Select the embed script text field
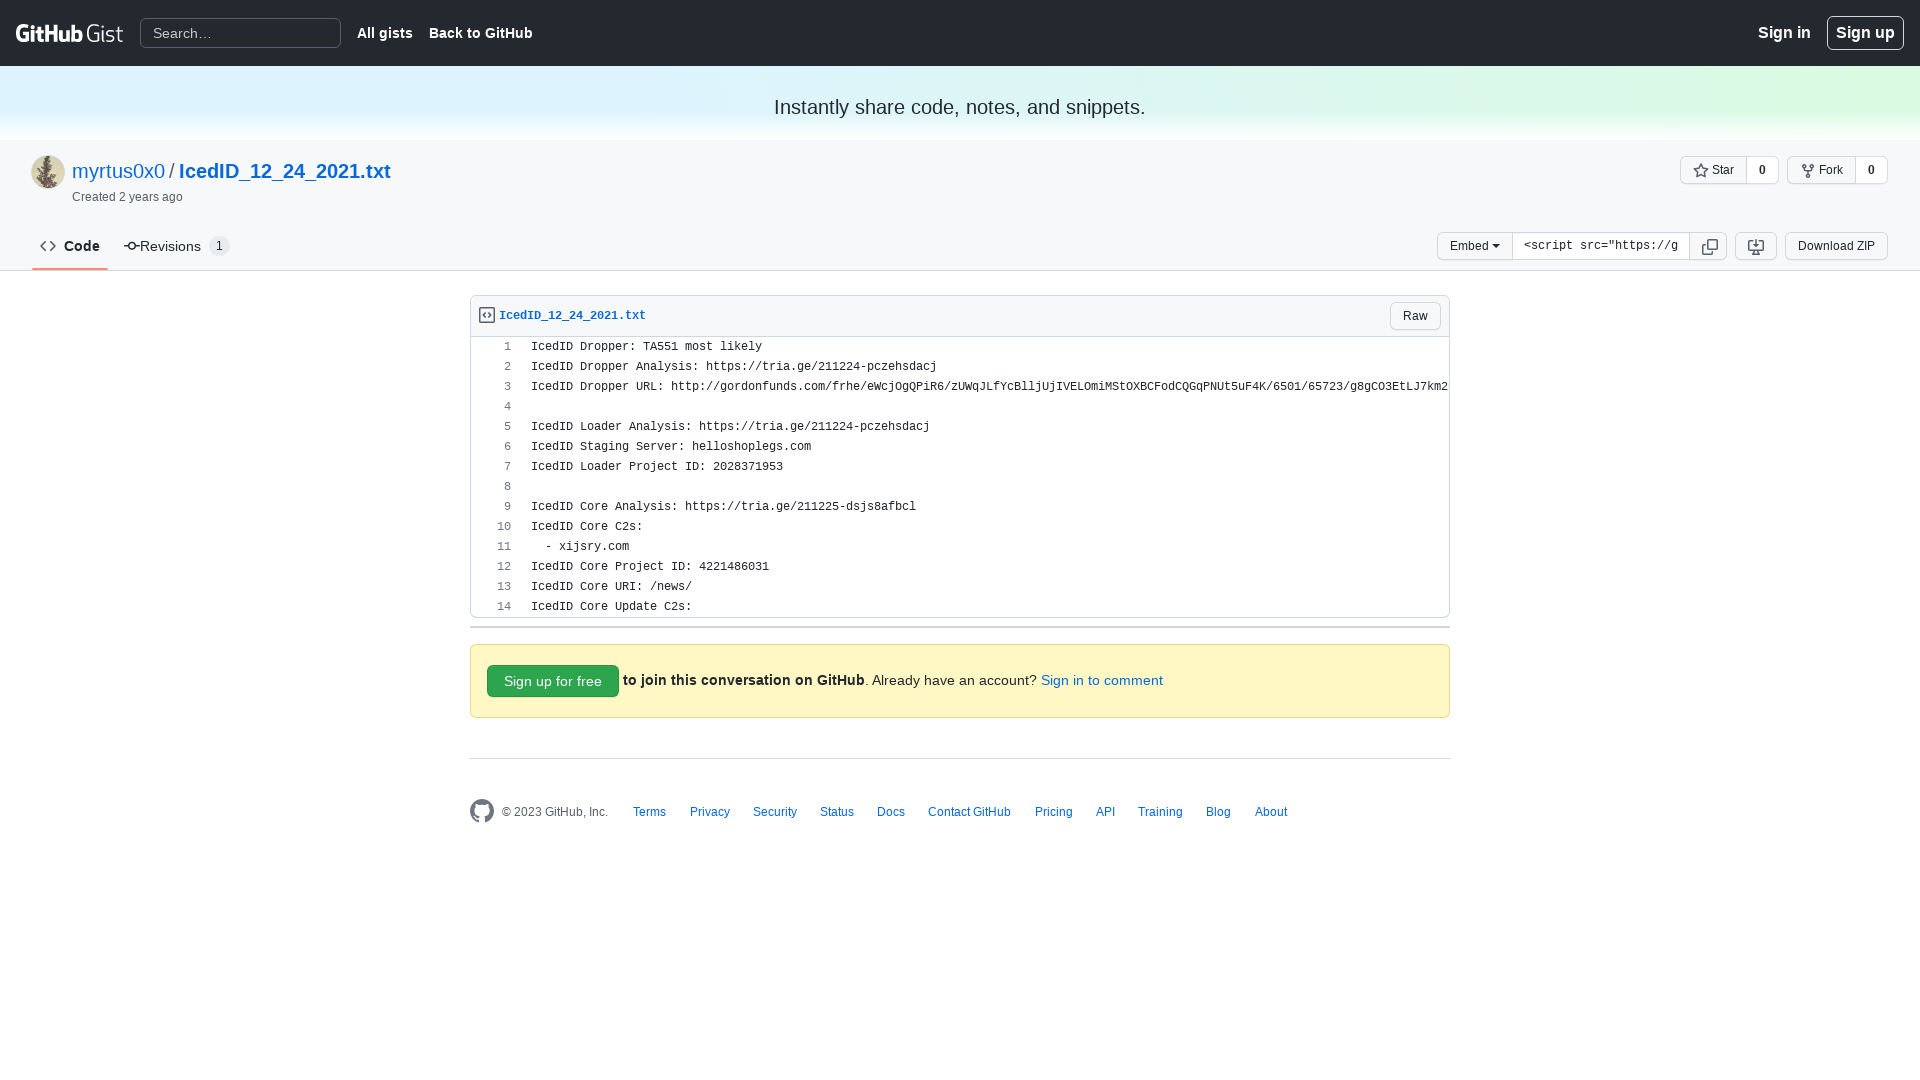1920x1080 pixels. 1601,246
